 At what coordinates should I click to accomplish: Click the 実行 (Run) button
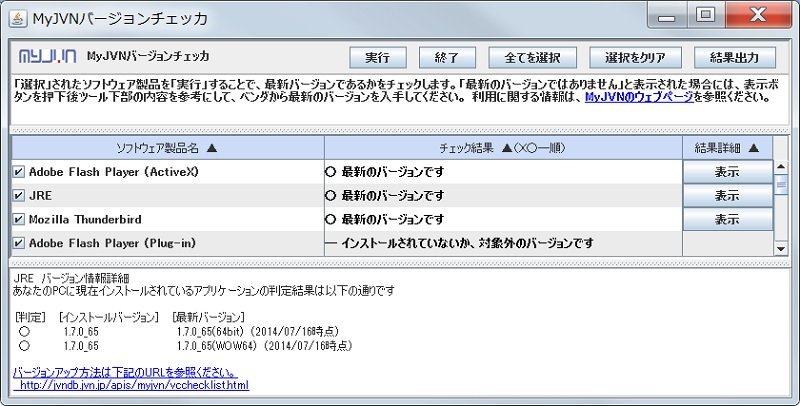point(378,58)
